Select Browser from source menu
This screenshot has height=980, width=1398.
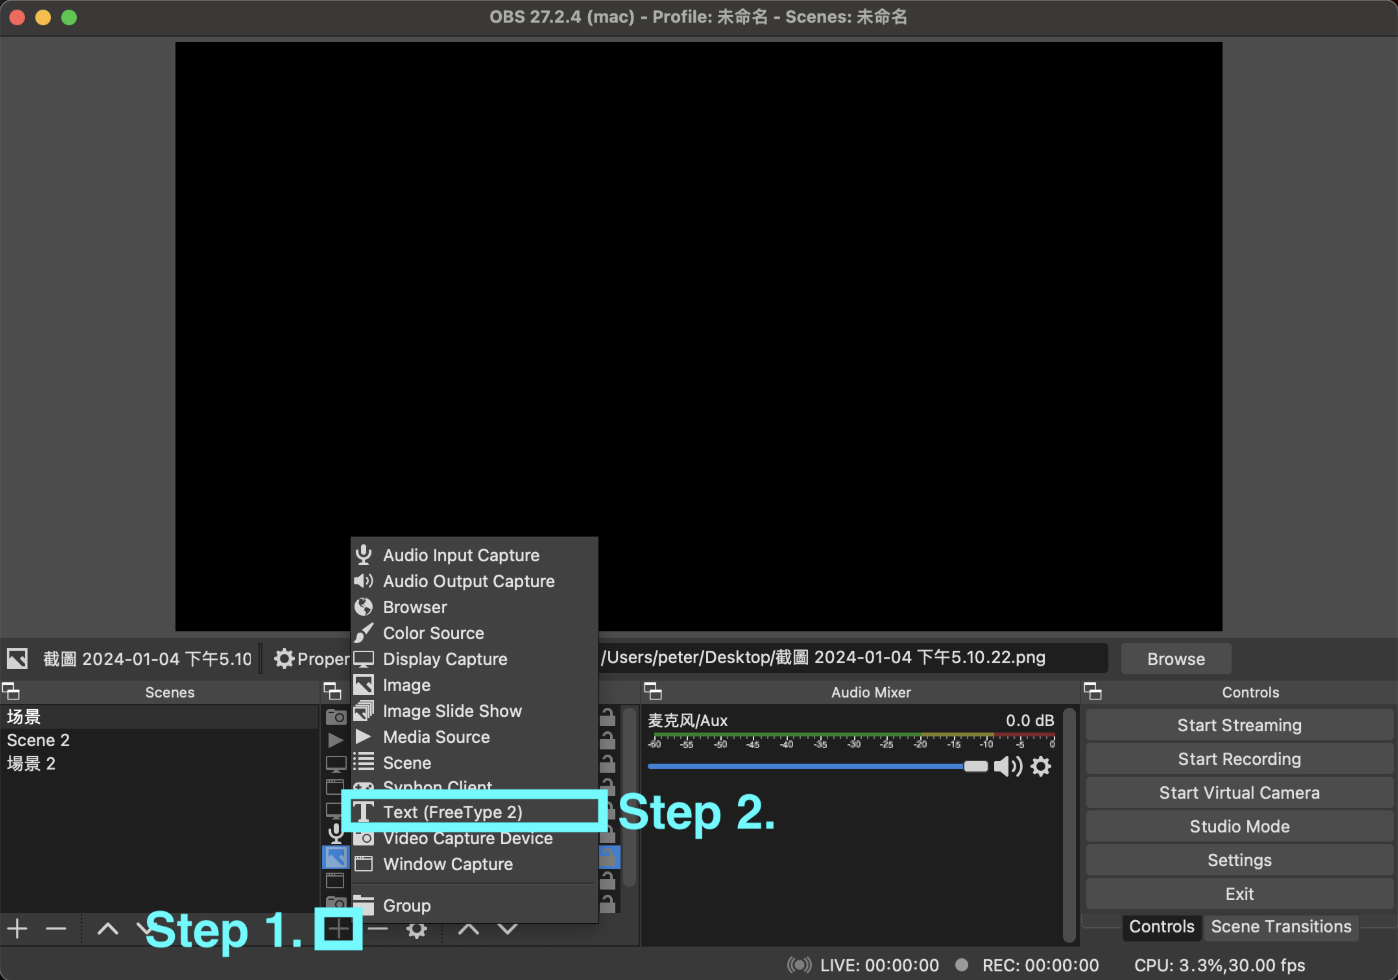(415, 607)
